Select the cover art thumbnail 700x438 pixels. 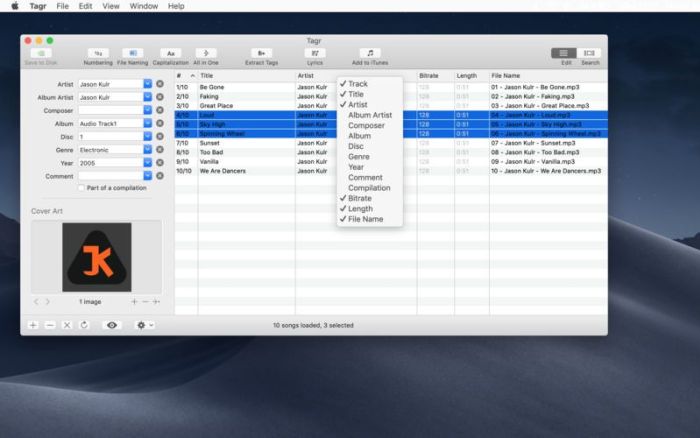(96, 256)
